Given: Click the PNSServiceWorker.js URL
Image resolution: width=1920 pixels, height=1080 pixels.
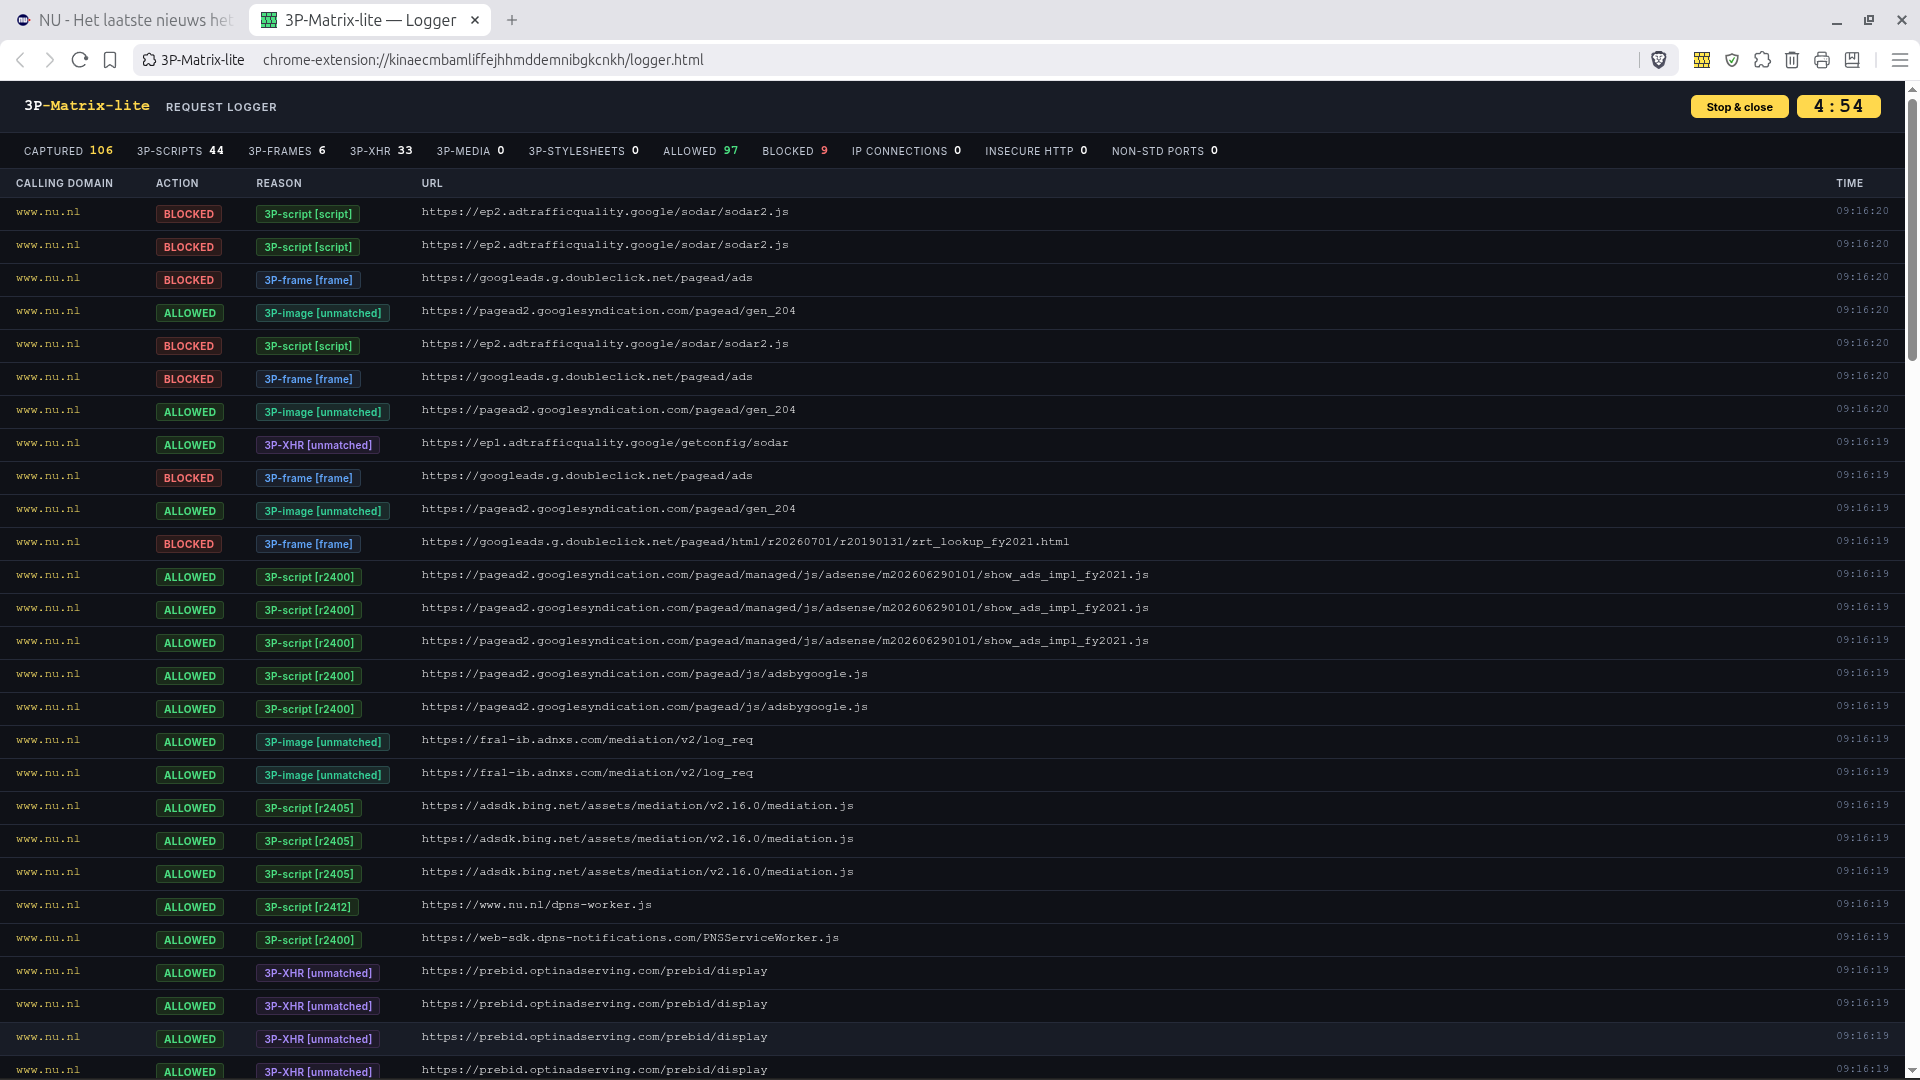Looking at the screenshot, I should 630,938.
